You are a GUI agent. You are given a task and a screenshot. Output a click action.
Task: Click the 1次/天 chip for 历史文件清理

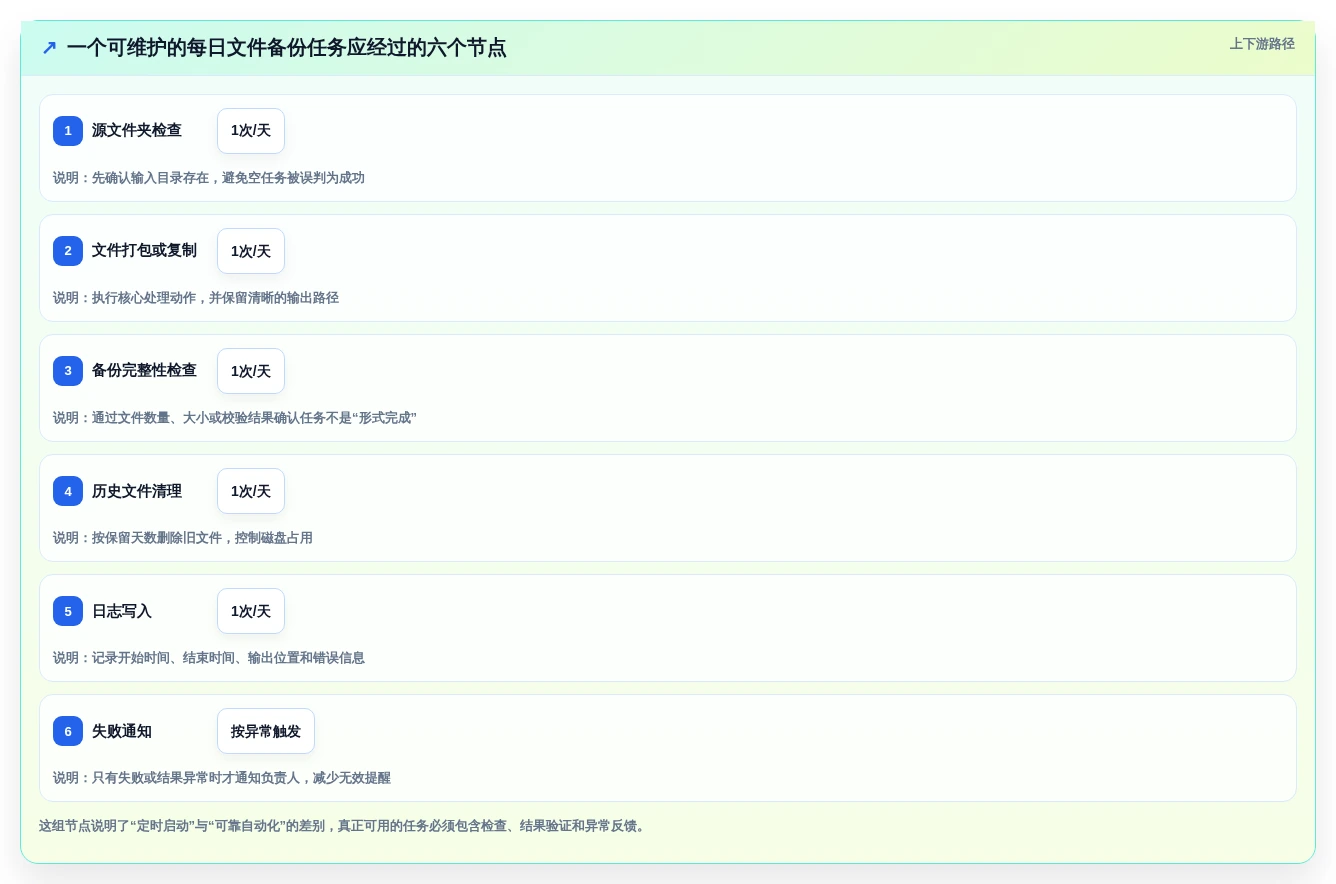(x=251, y=491)
